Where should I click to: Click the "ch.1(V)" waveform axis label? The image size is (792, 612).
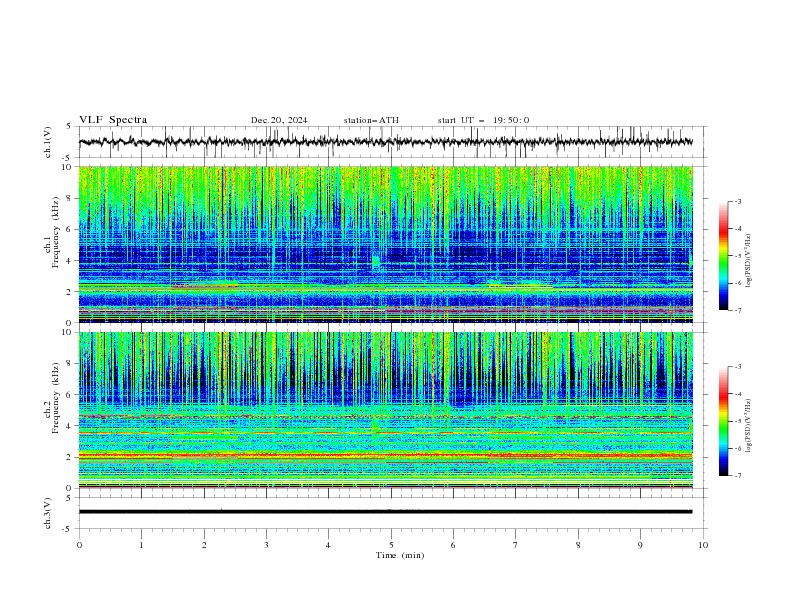(48, 142)
